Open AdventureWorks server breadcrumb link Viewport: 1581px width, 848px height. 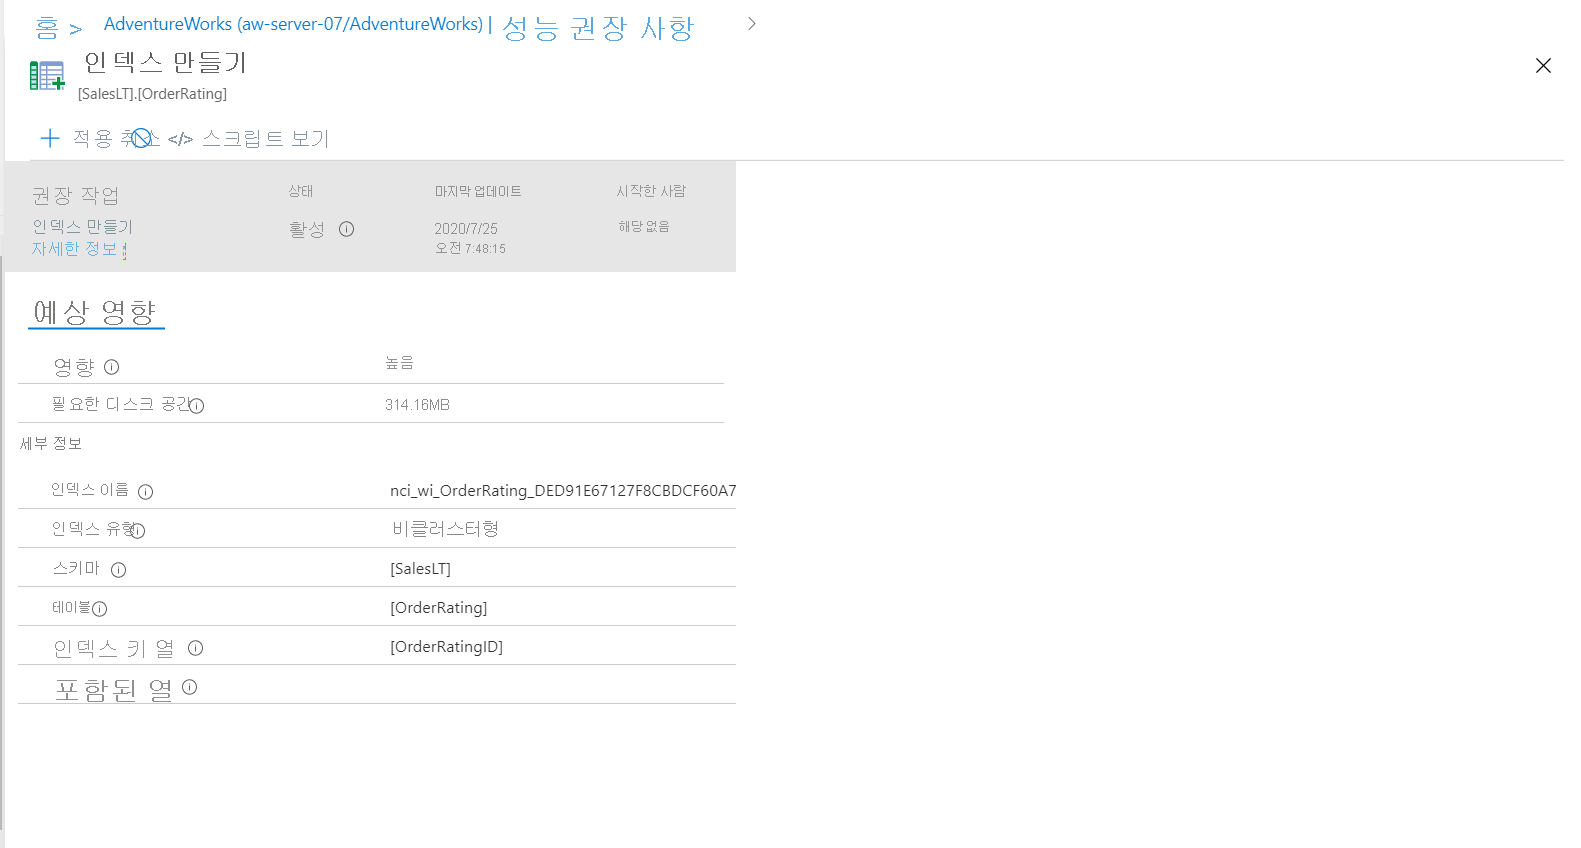[293, 24]
